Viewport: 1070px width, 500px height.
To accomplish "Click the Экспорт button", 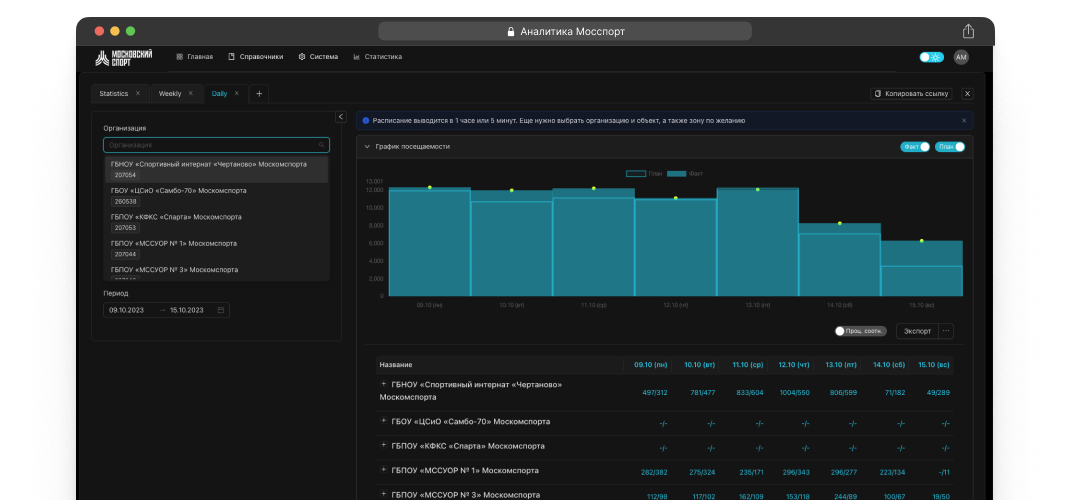I will pyautogui.click(x=917, y=331).
